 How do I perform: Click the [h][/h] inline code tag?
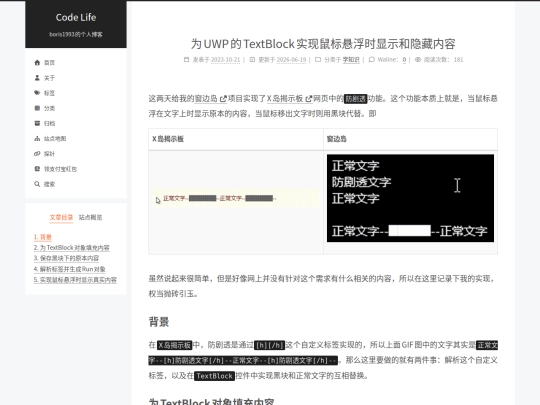click(269, 345)
